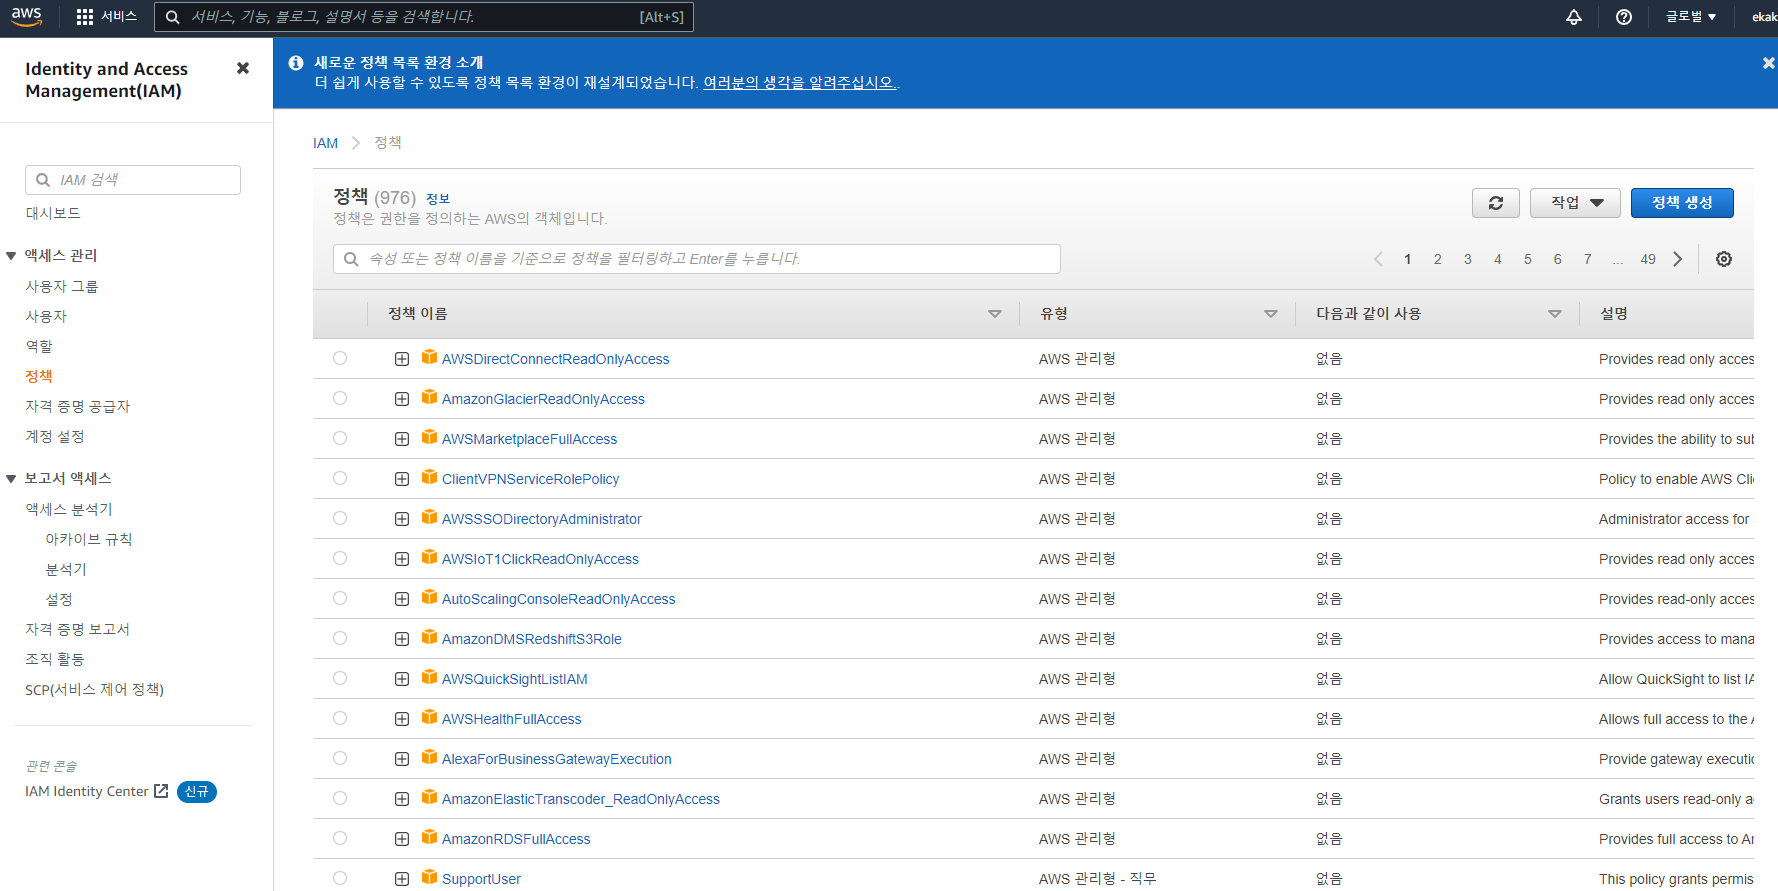
Task: Click policy cube icon for ClientVPNServiceRolePolicy
Action: point(430,477)
